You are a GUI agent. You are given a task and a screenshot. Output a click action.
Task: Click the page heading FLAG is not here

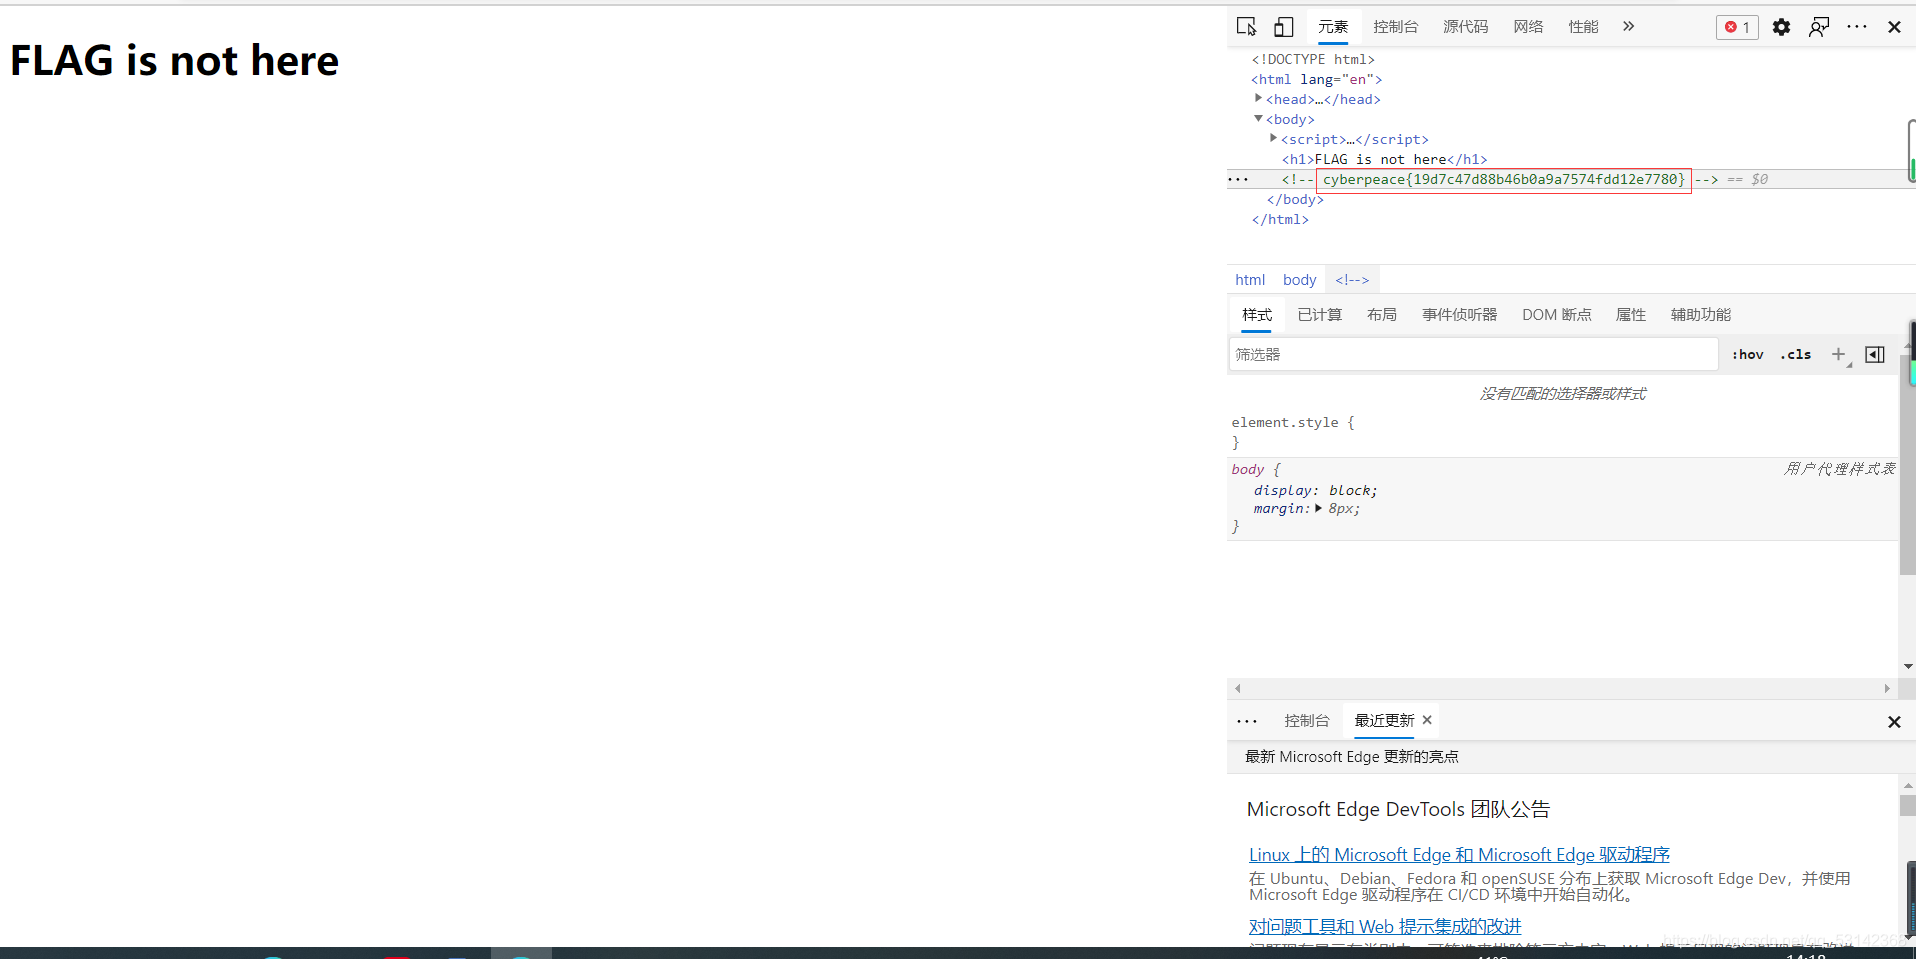pos(175,61)
